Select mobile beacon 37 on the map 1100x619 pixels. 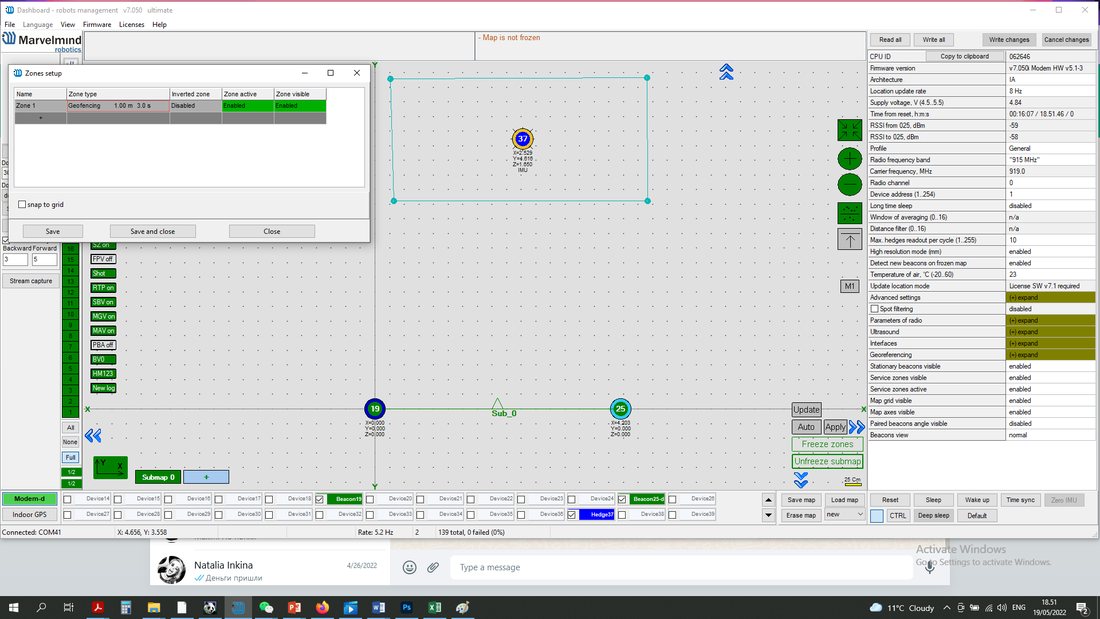tap(523, 139)
